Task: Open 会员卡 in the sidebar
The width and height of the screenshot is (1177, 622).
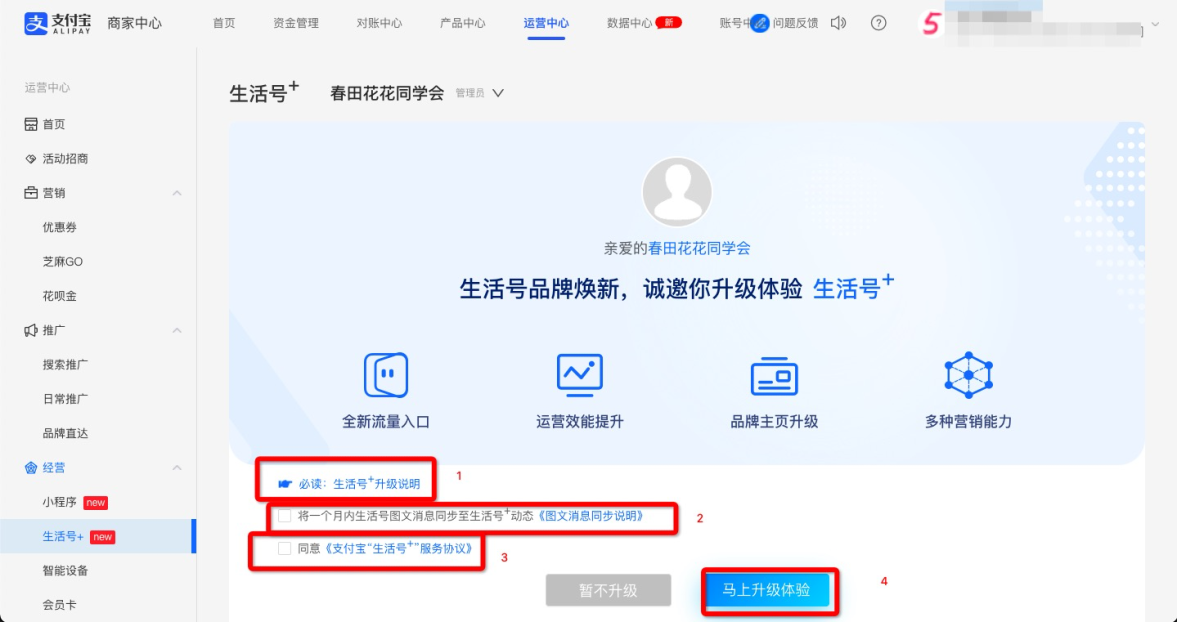Action: [60, 605]
